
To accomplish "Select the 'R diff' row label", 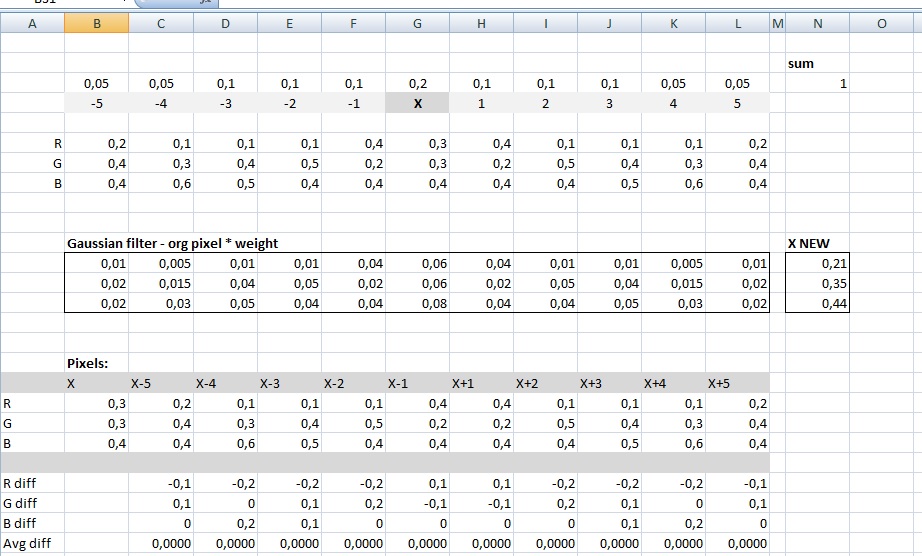I will pos(20,483).
